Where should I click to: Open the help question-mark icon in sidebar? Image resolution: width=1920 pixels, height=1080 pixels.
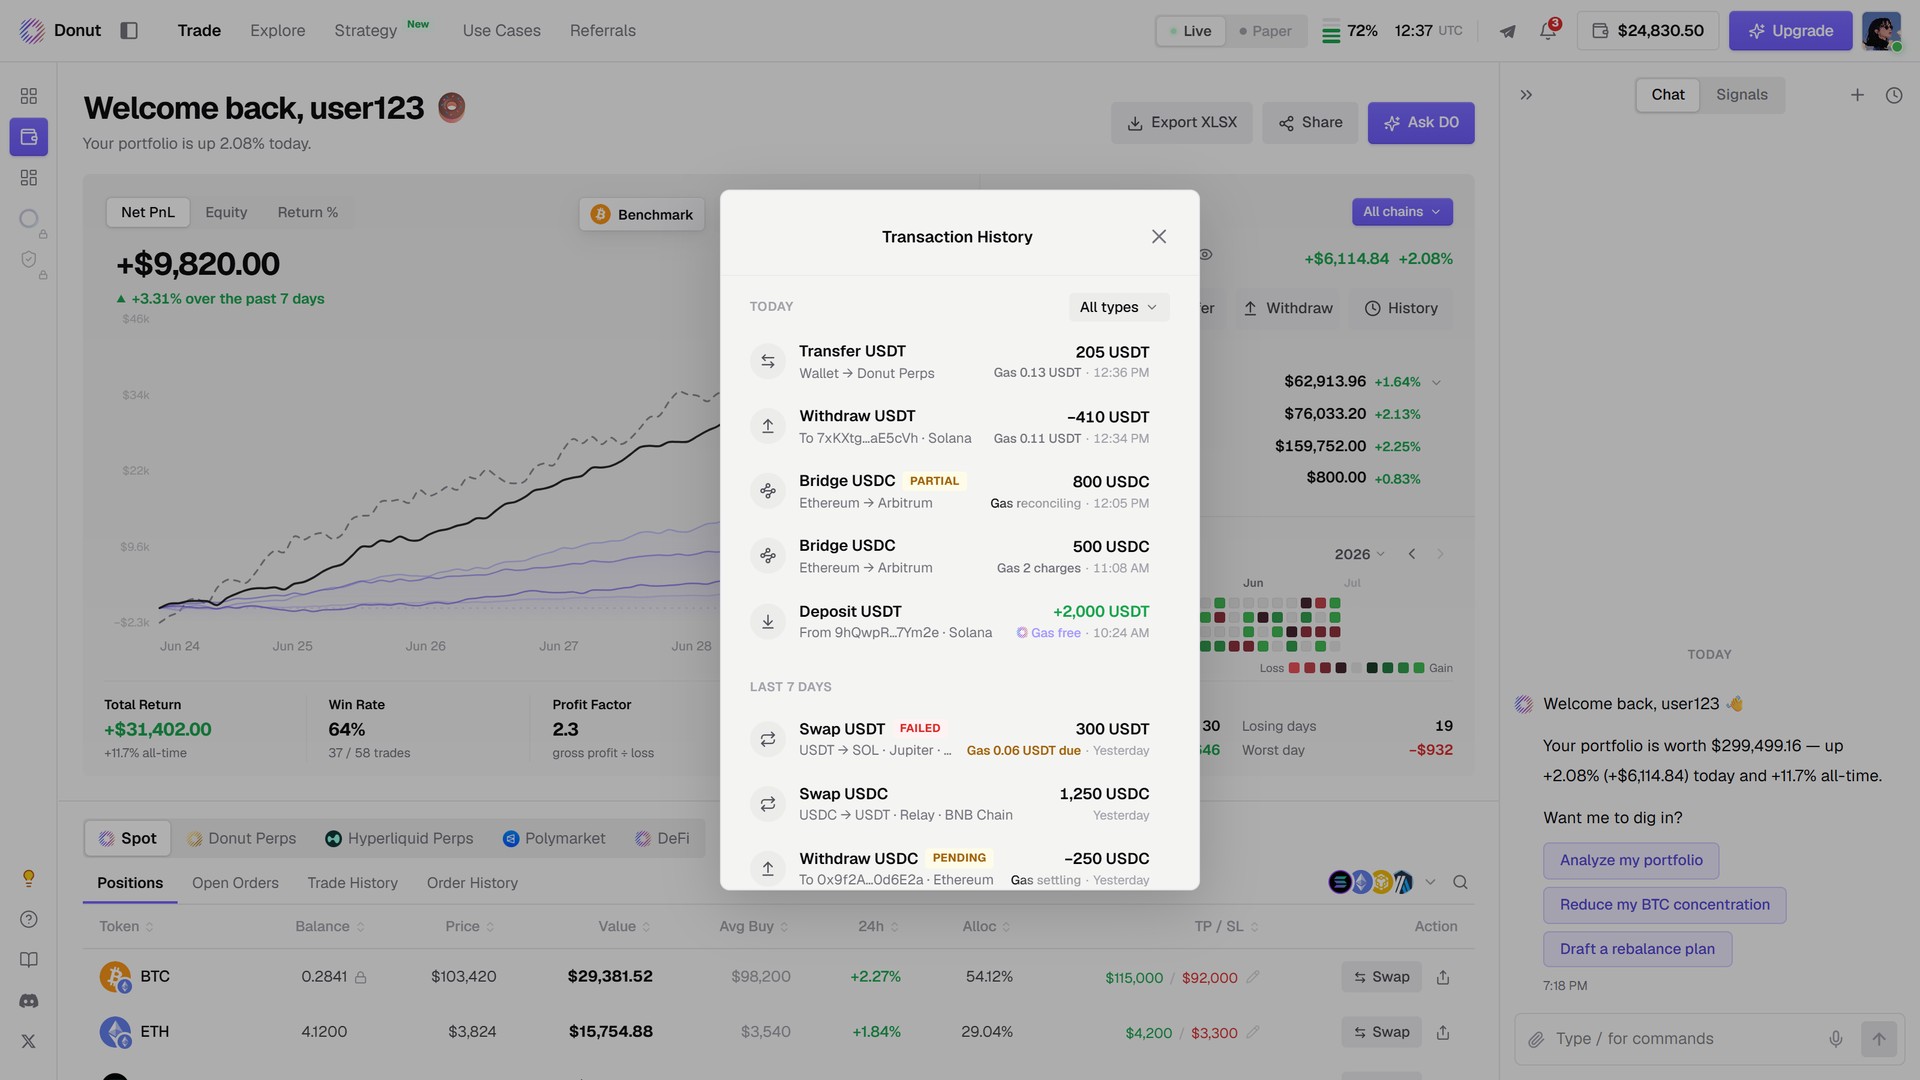pos(29,920)
